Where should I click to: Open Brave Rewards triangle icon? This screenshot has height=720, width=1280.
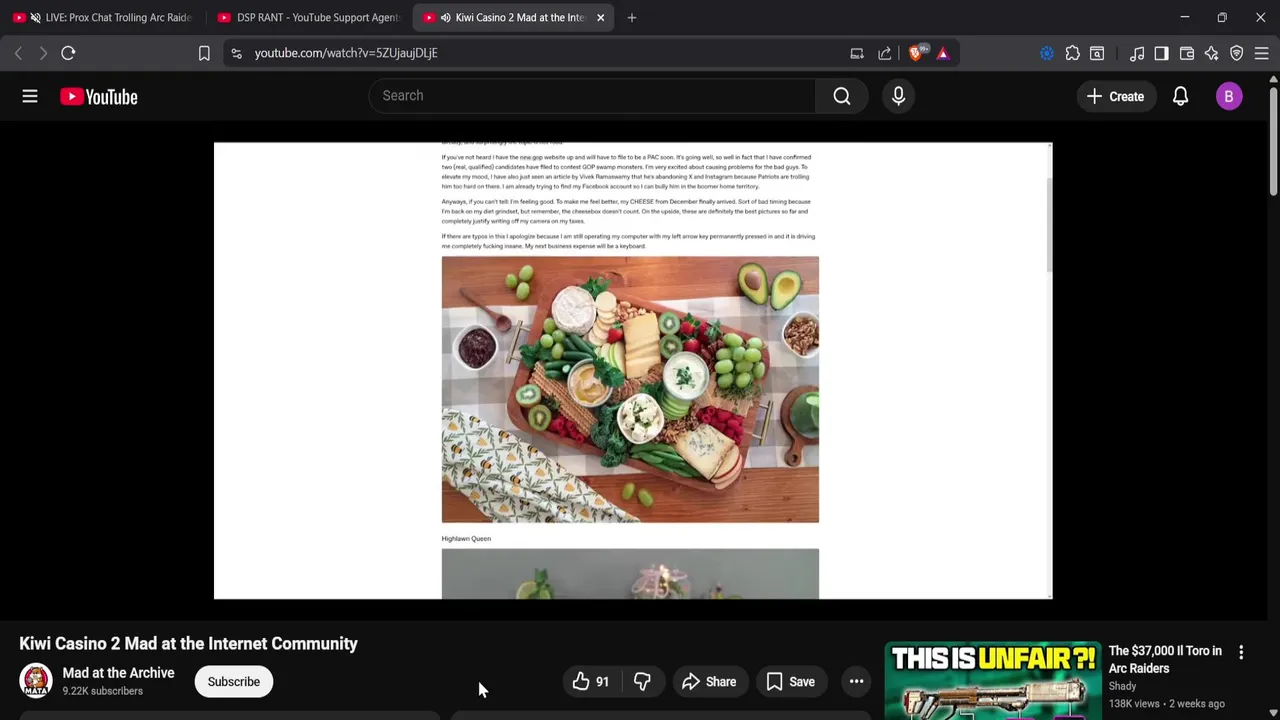(x=943, y=53)
